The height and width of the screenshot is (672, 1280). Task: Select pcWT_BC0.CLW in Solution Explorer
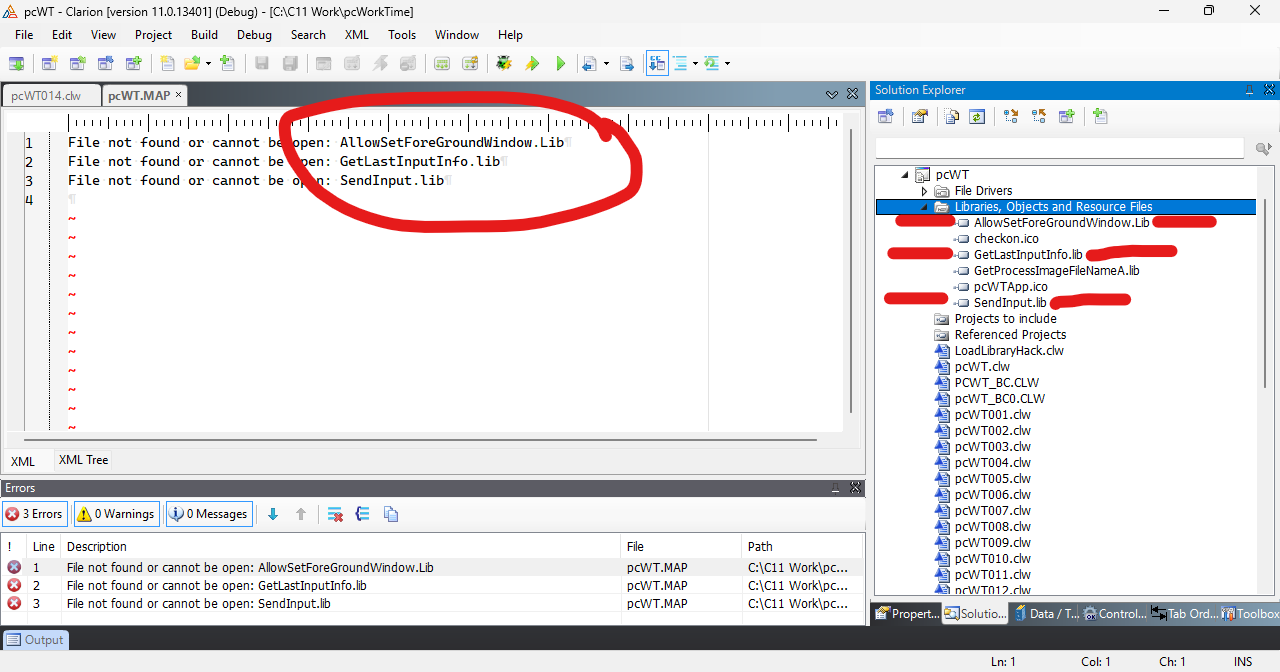pyautogui.click(x=999, y=398)
